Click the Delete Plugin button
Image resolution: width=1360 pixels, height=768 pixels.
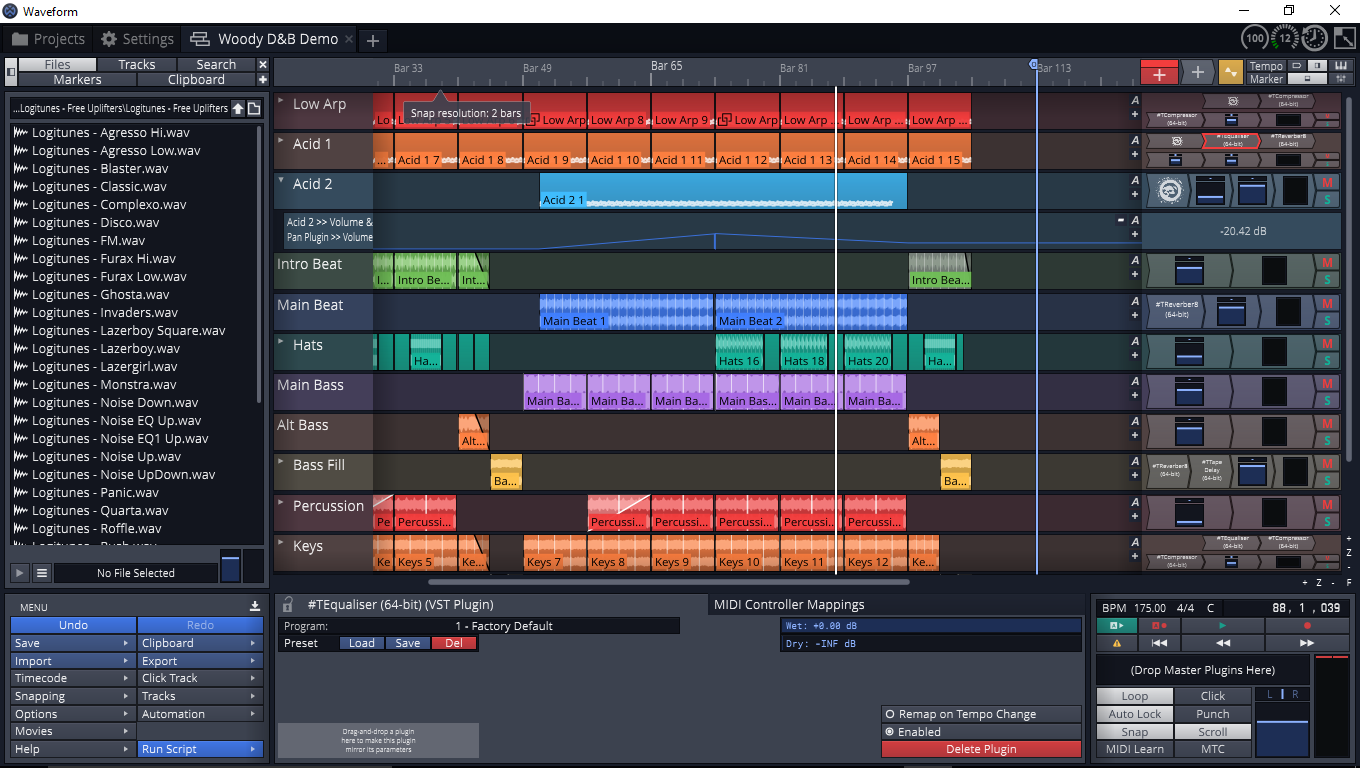981,749
